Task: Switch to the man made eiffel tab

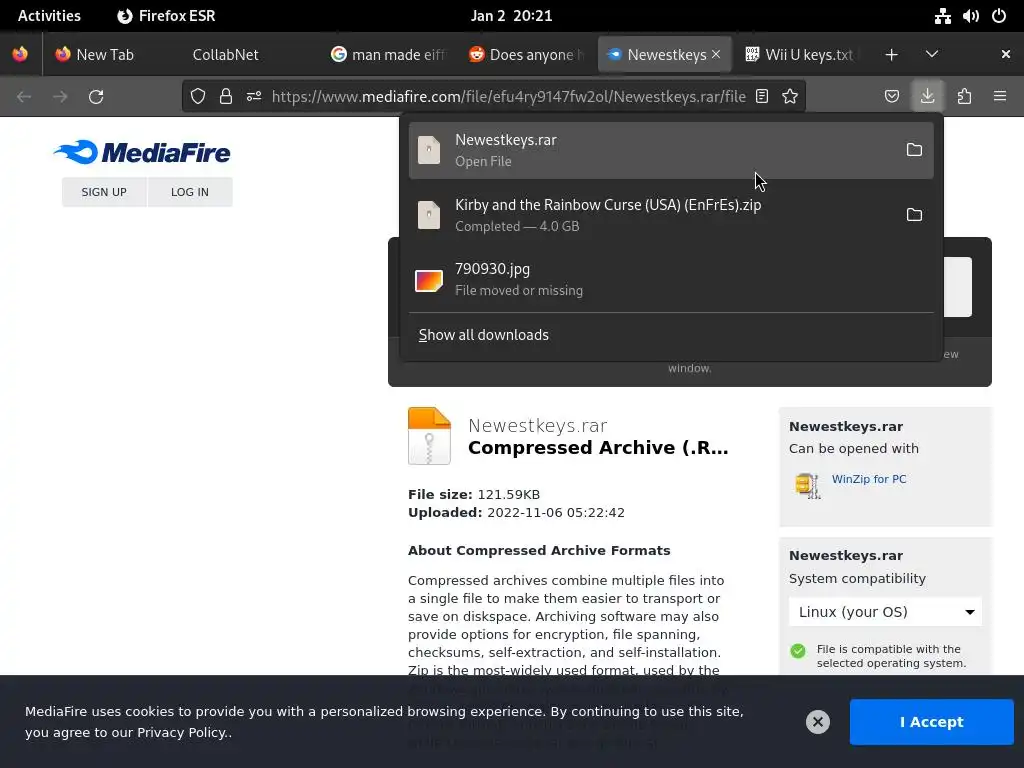Action: (x=389, y=54)
